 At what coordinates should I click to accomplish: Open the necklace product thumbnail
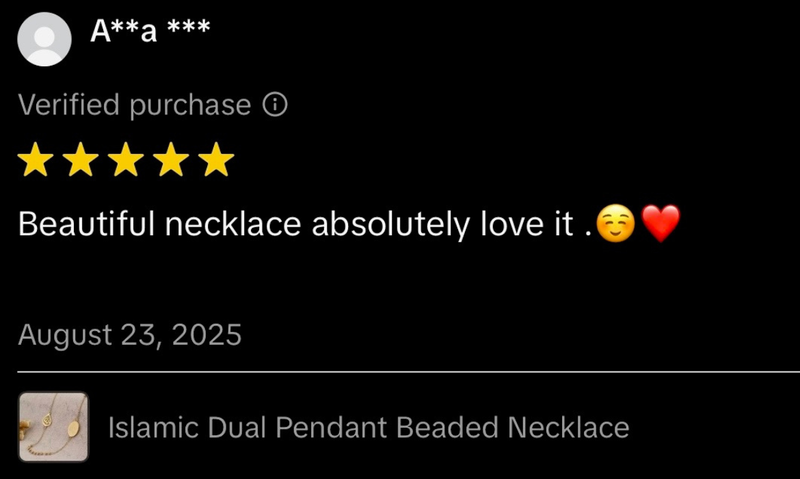pos(54,427)
